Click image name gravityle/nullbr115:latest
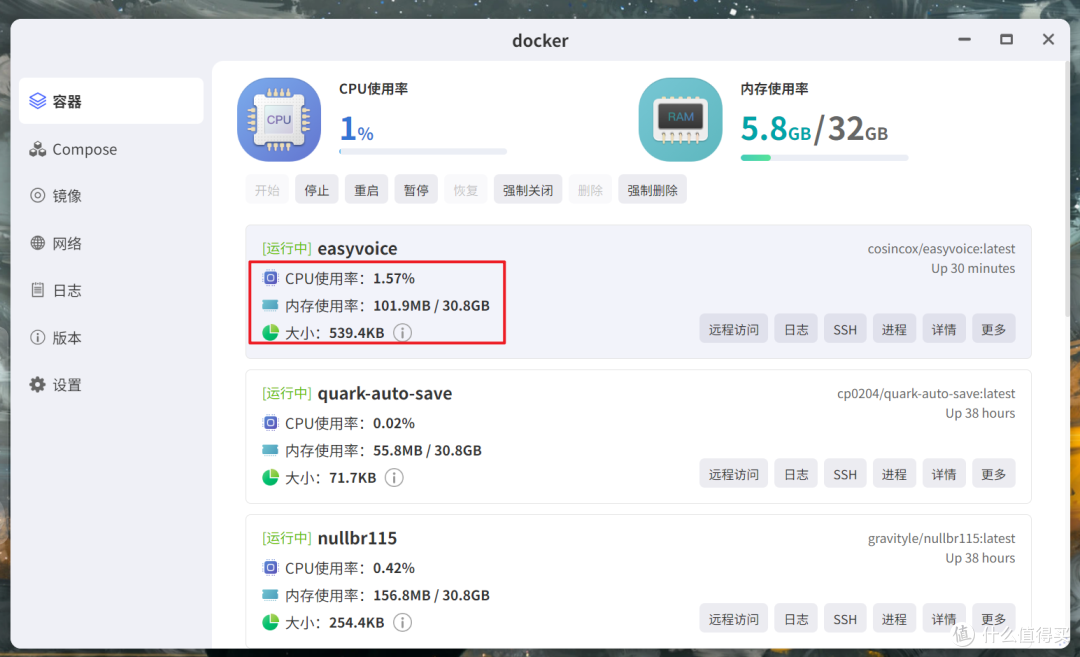The image size is (1080, 657). (x=941, y=538)
